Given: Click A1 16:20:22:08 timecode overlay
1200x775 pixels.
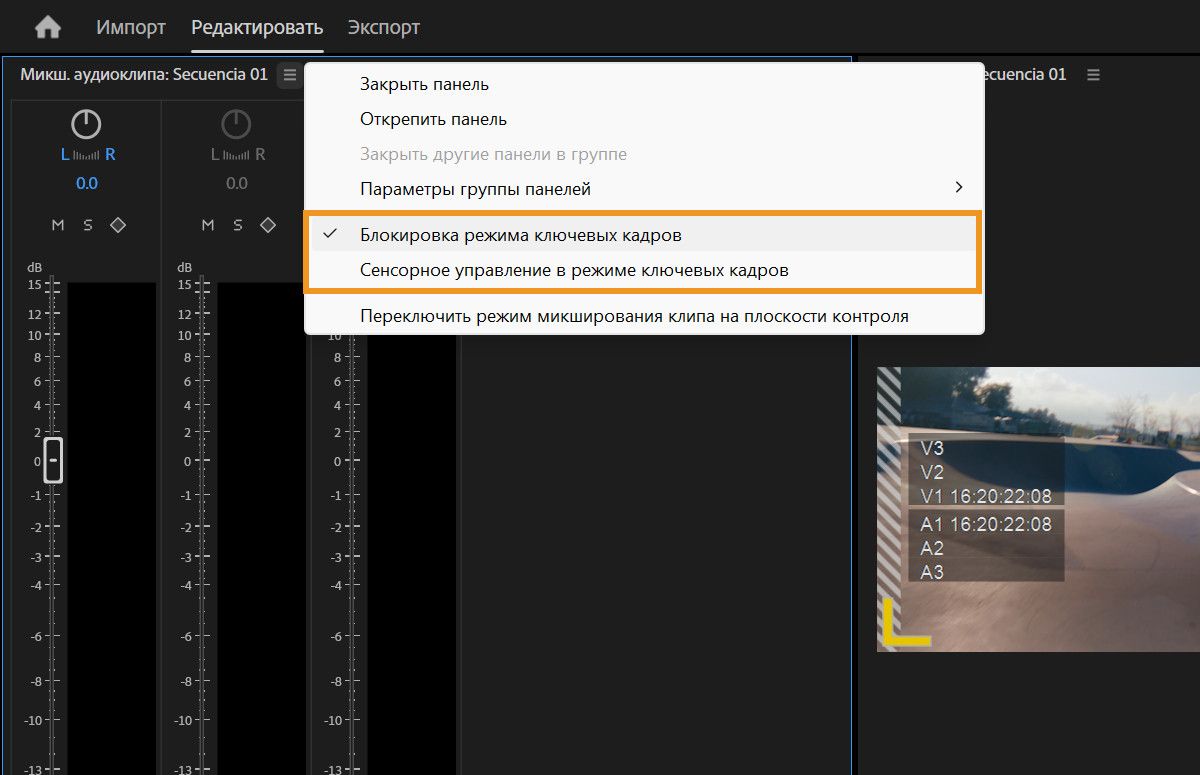Looking at the screenshot, I should (986, 524).
